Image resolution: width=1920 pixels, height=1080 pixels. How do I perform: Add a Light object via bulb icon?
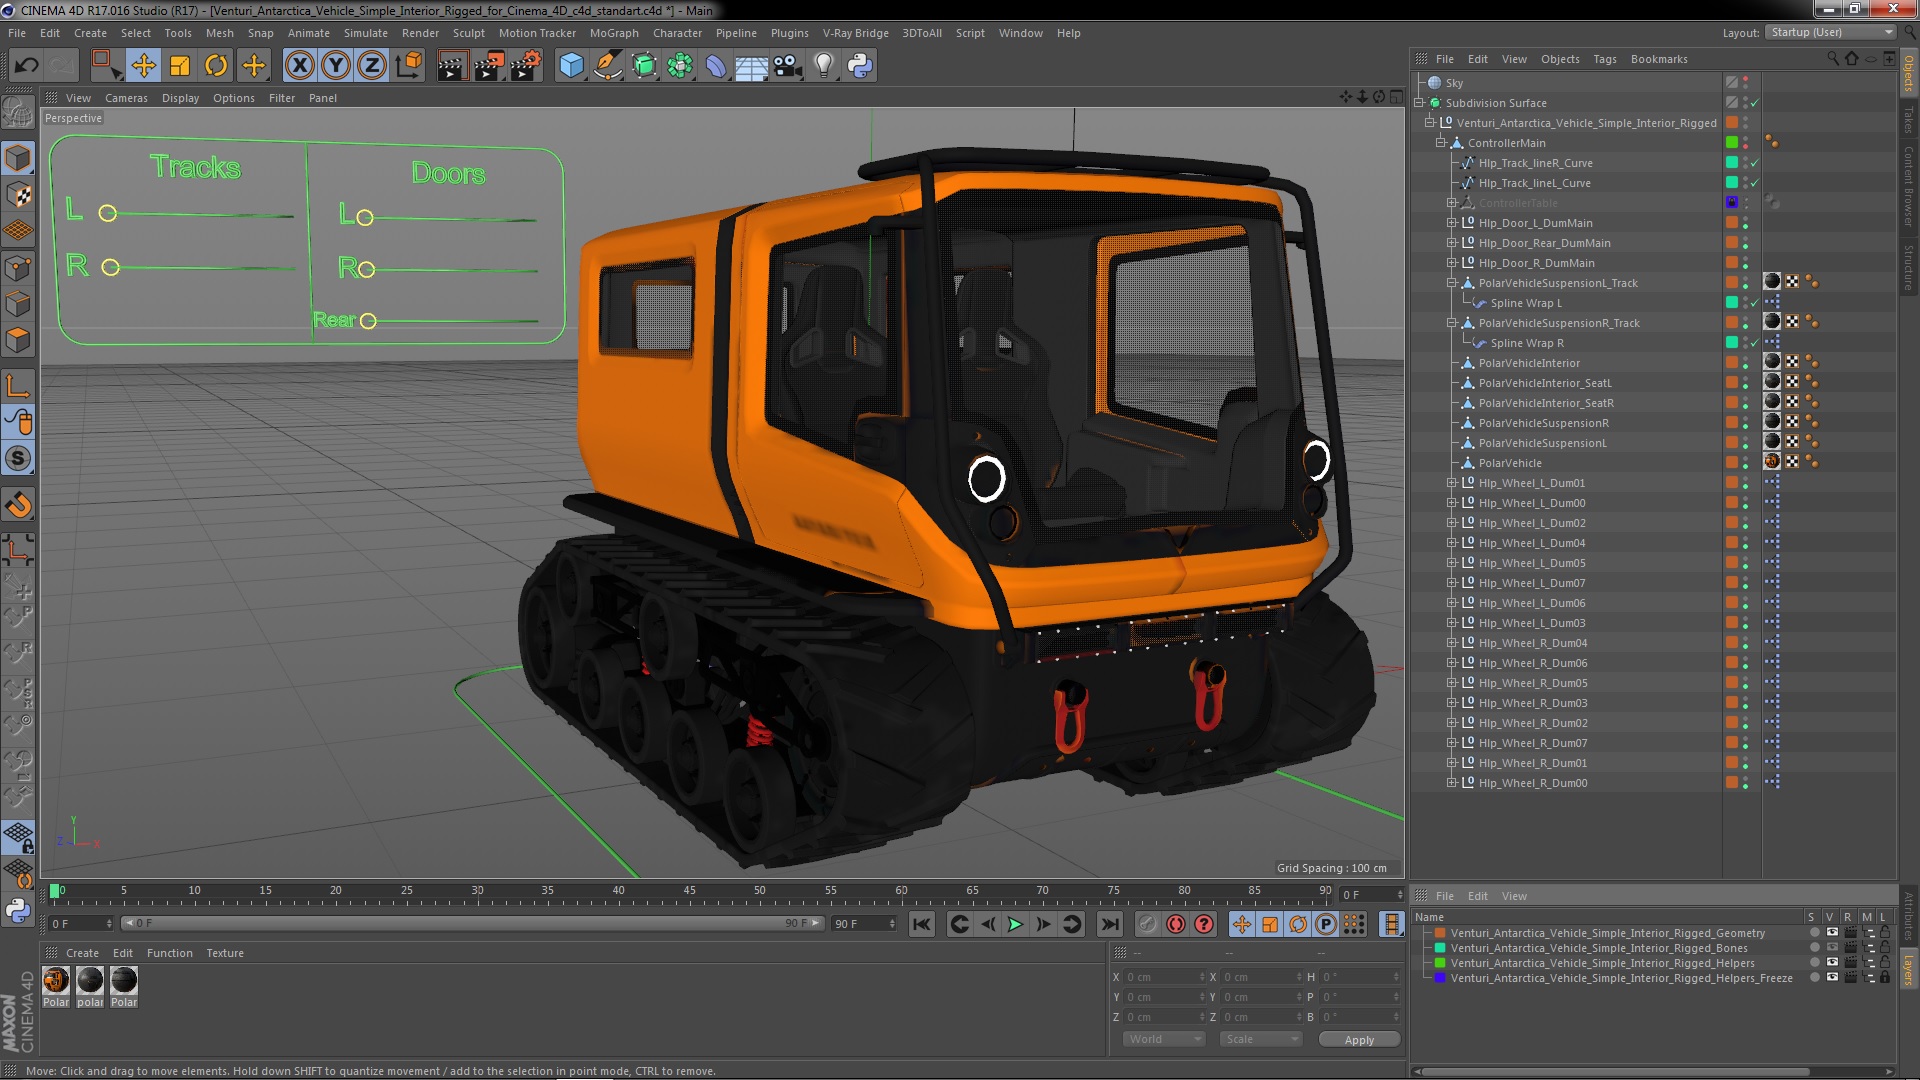824,66
